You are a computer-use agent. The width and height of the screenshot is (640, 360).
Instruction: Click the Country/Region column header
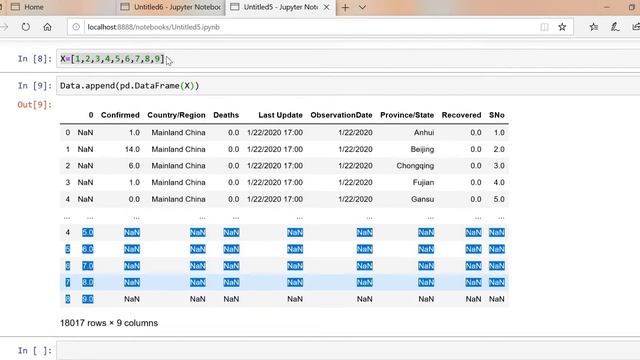click(x=176, y=115)
